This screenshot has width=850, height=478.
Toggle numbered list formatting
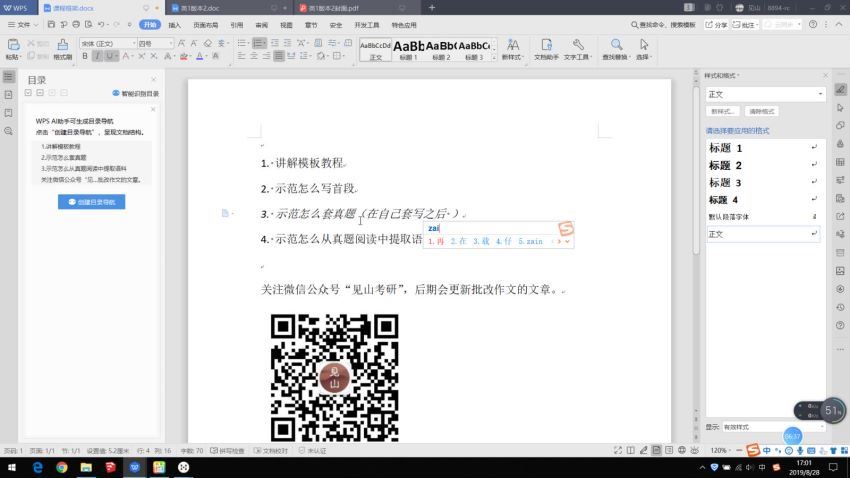coord(259,43)
